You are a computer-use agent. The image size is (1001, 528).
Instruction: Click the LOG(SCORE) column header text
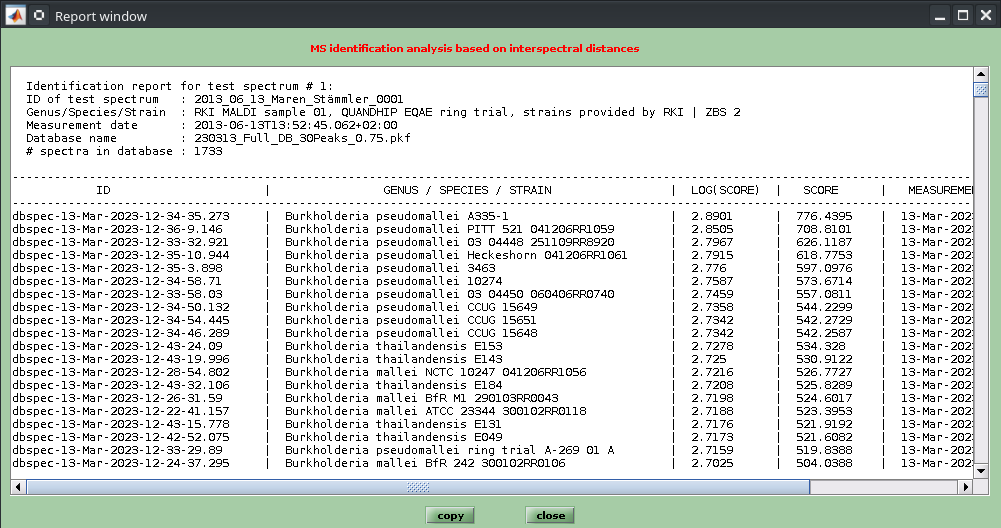pos(725,190)
